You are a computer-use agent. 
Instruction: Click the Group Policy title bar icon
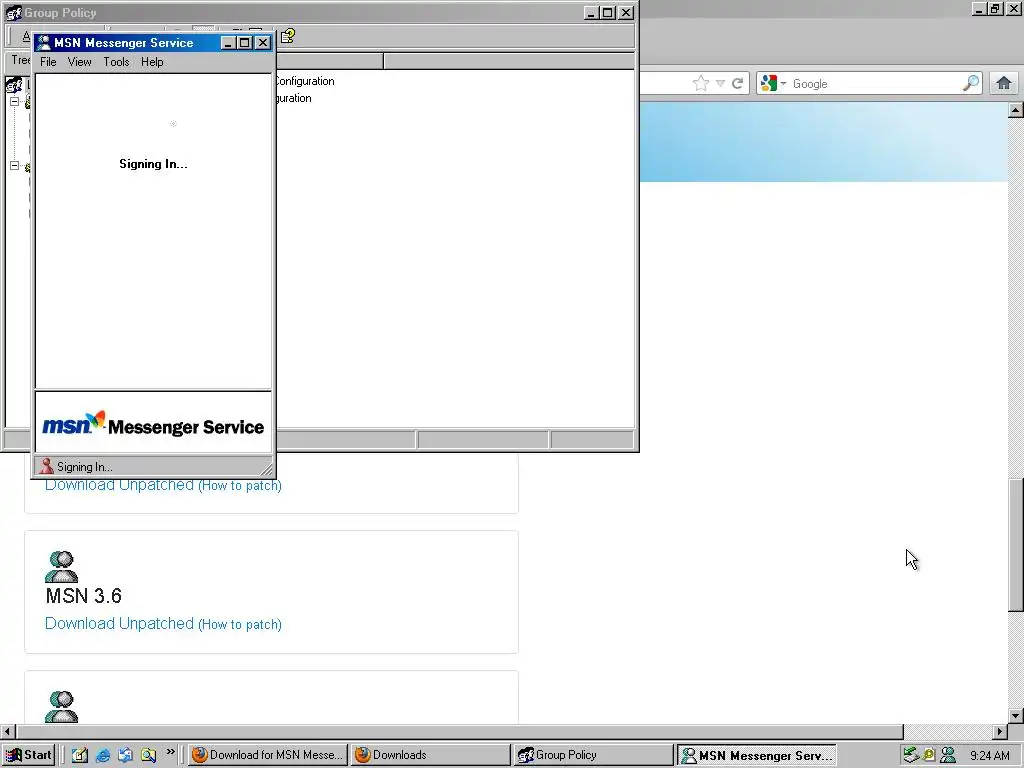coord(13,12)
